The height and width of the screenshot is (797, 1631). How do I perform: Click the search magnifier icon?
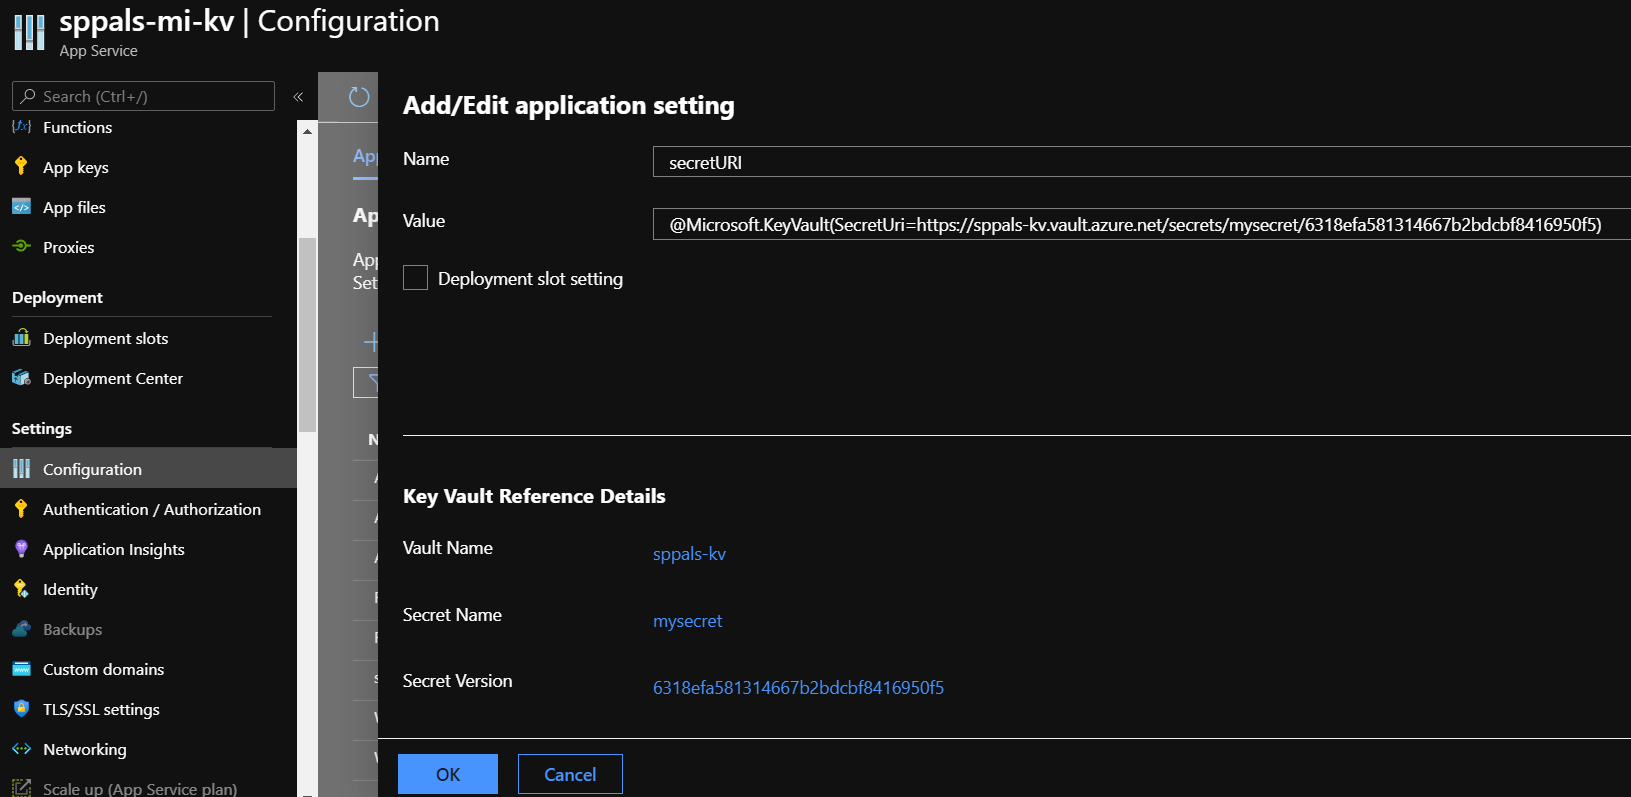pyautogui.click(x=28, y=96)
